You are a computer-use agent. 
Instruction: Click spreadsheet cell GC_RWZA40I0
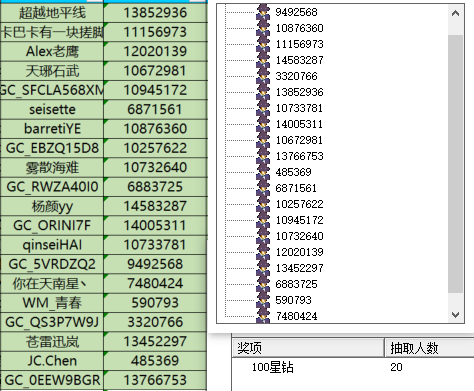(52, 187)
